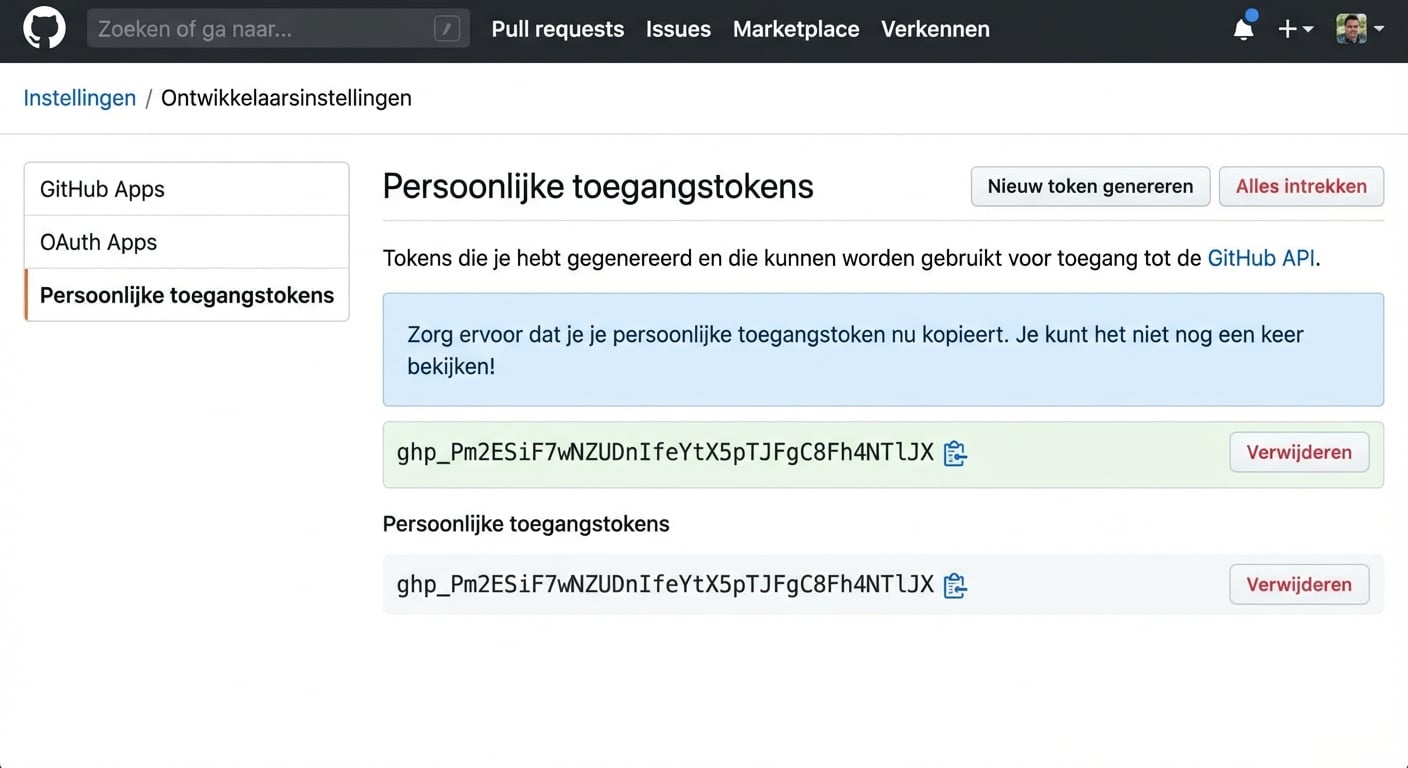Open the Issues navigation item
This screenshot has width=1408, height=768.
[x=678, y=29]
